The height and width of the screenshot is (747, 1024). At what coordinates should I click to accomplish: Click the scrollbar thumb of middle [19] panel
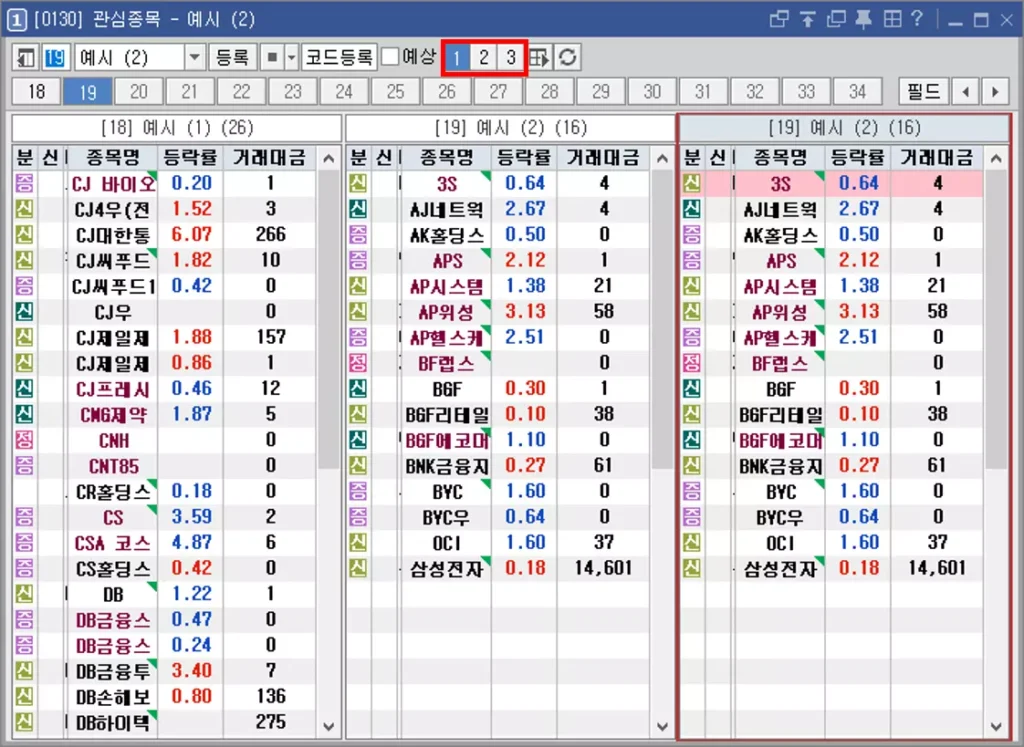(x=662, y=319)
